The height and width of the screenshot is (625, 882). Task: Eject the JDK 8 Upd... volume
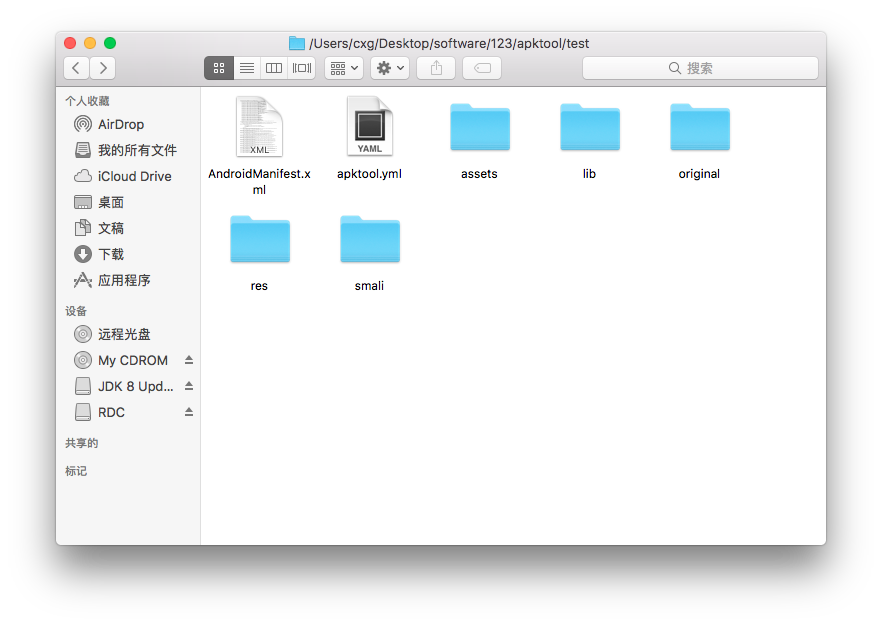[x=189, y=386]
